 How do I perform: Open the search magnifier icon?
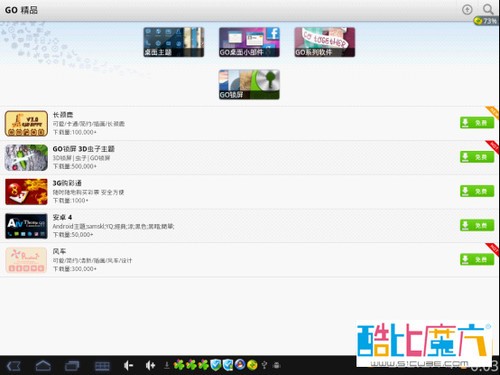pos(488,9)
